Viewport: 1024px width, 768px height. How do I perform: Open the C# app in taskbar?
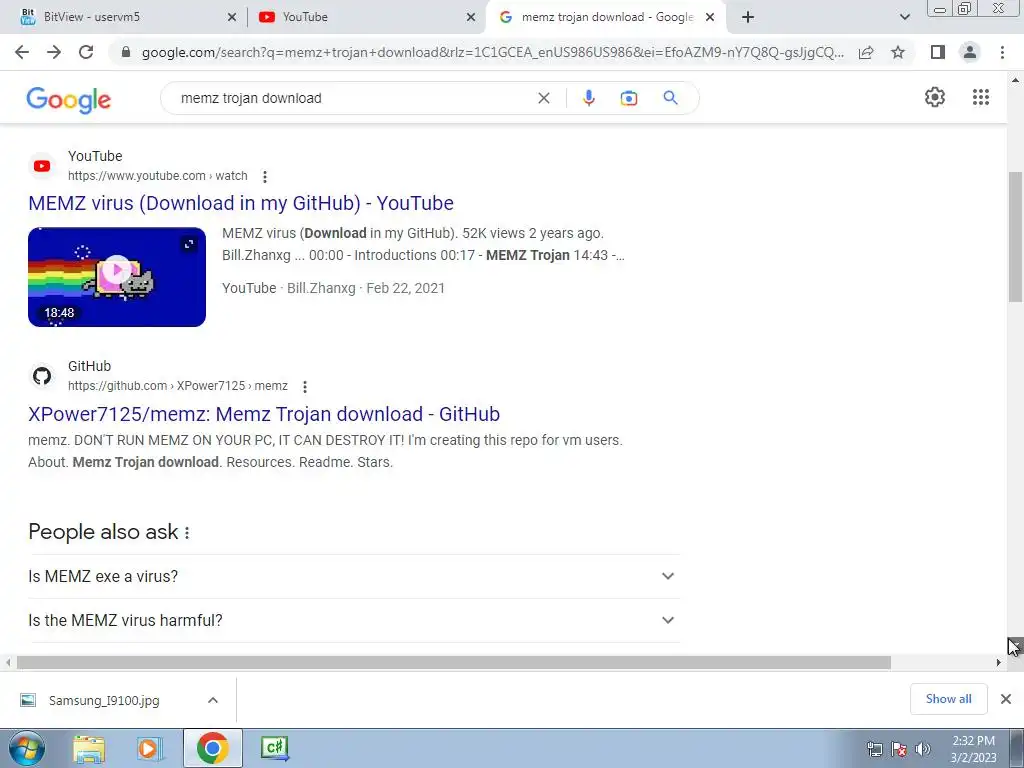[274, 748]
